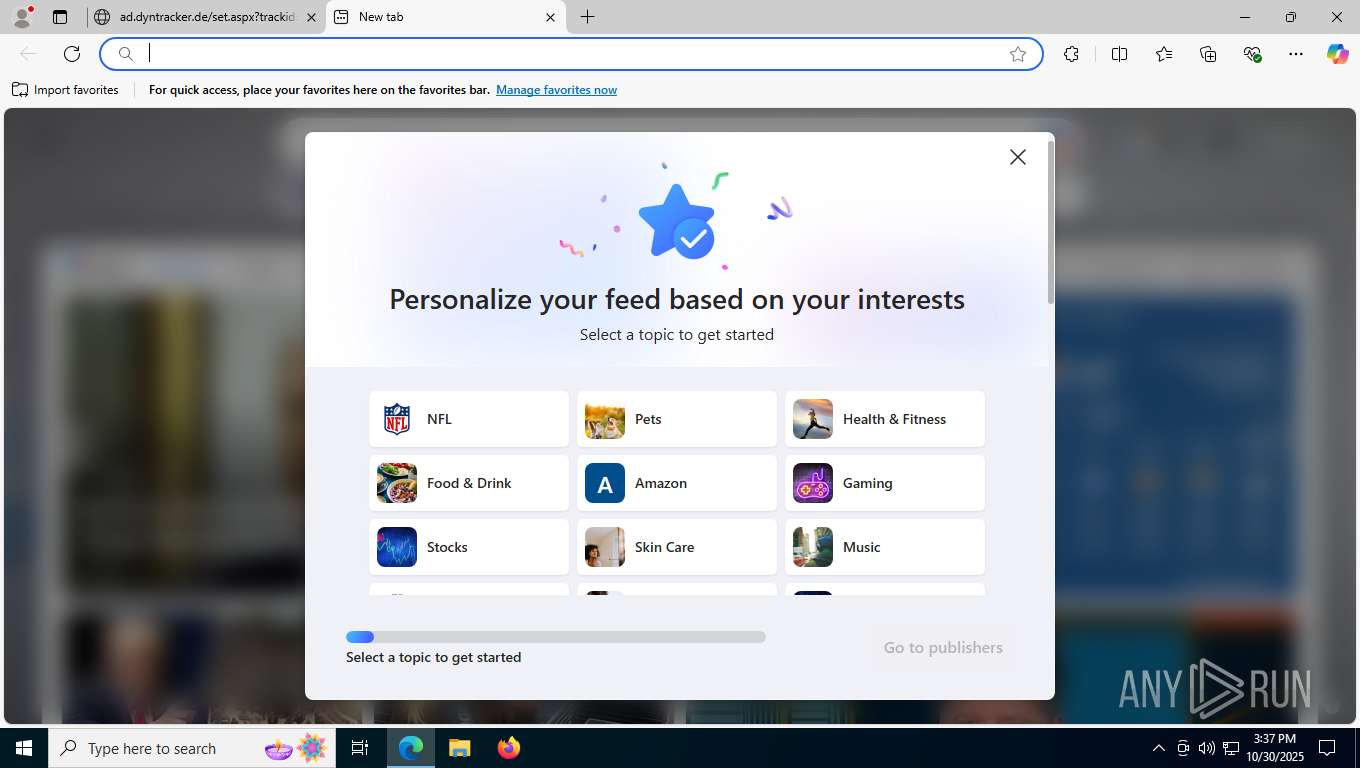1360x768 pixels.
Task: Select the Skin Care topic
Action: (x=677, y=547)
